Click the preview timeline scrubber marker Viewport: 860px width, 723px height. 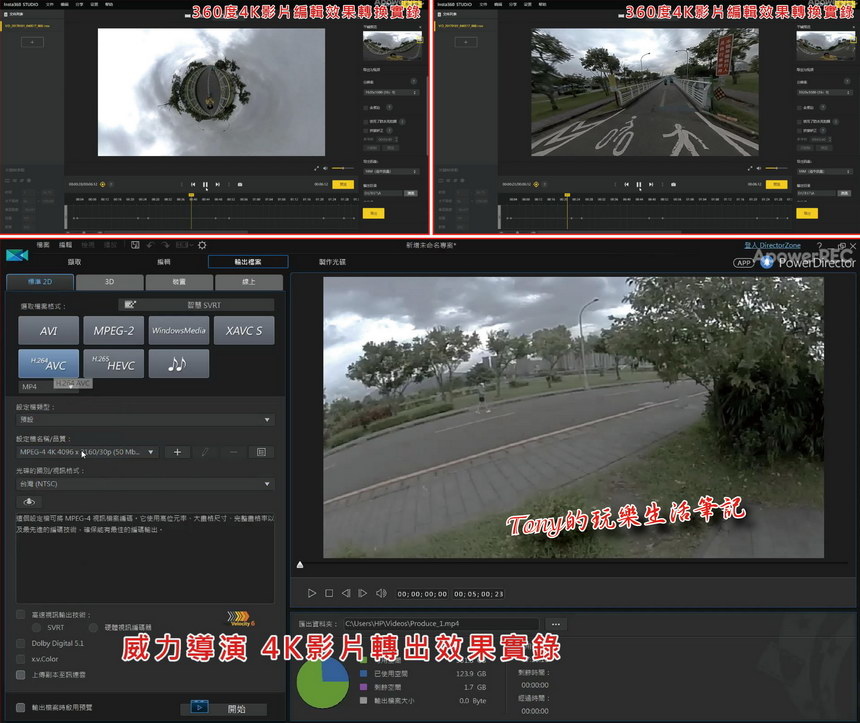tap(301, 566)
